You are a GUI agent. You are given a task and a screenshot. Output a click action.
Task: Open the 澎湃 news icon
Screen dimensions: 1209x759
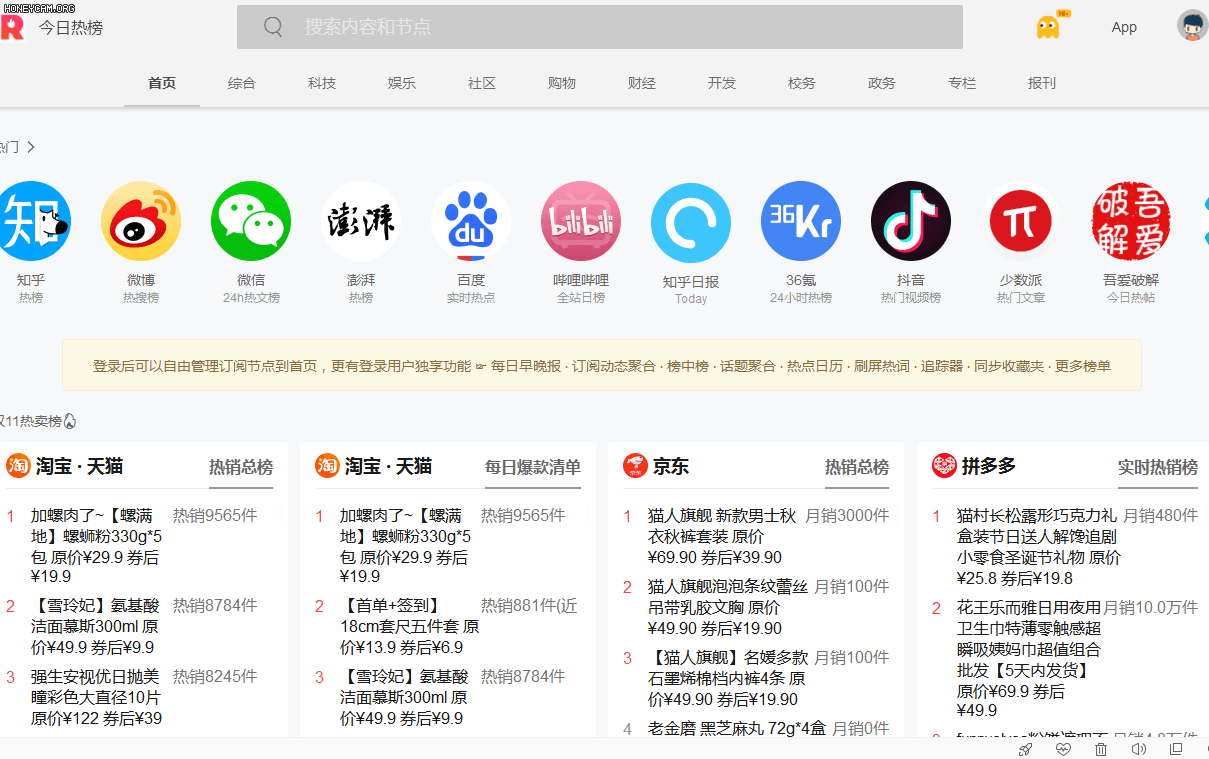pos(361,221)
